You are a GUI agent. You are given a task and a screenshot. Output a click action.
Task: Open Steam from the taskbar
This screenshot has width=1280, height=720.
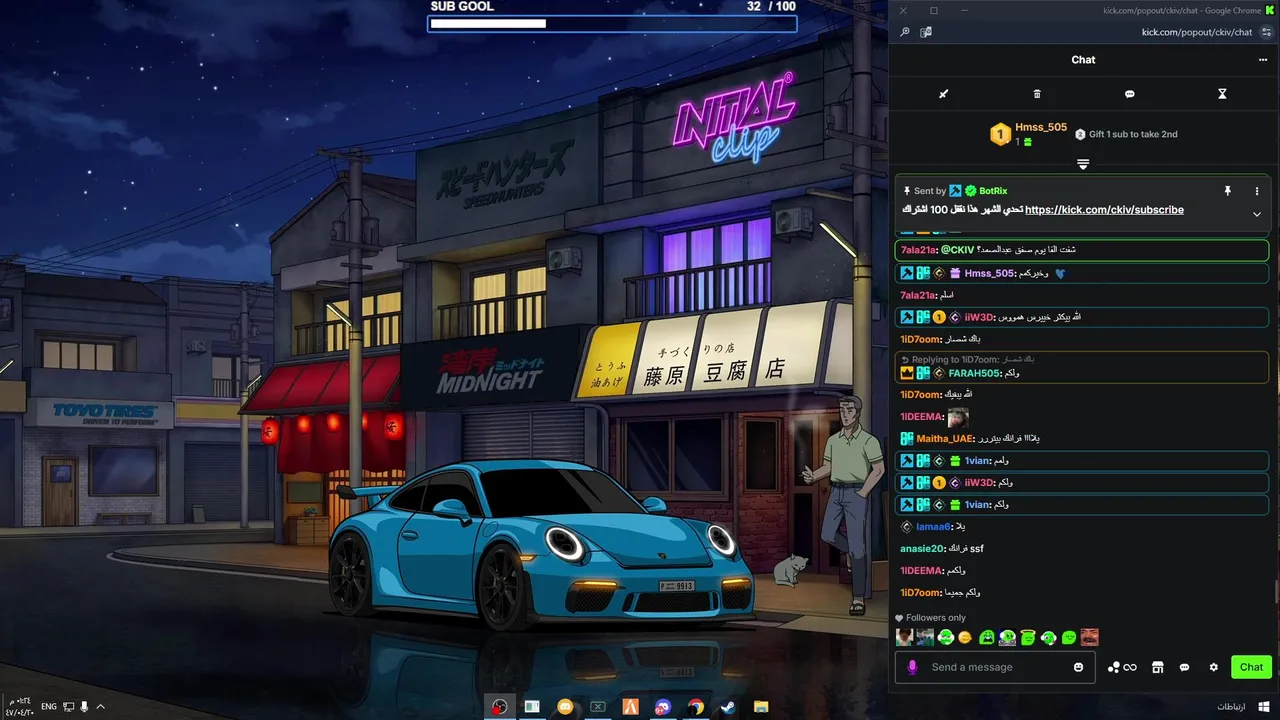728,707
